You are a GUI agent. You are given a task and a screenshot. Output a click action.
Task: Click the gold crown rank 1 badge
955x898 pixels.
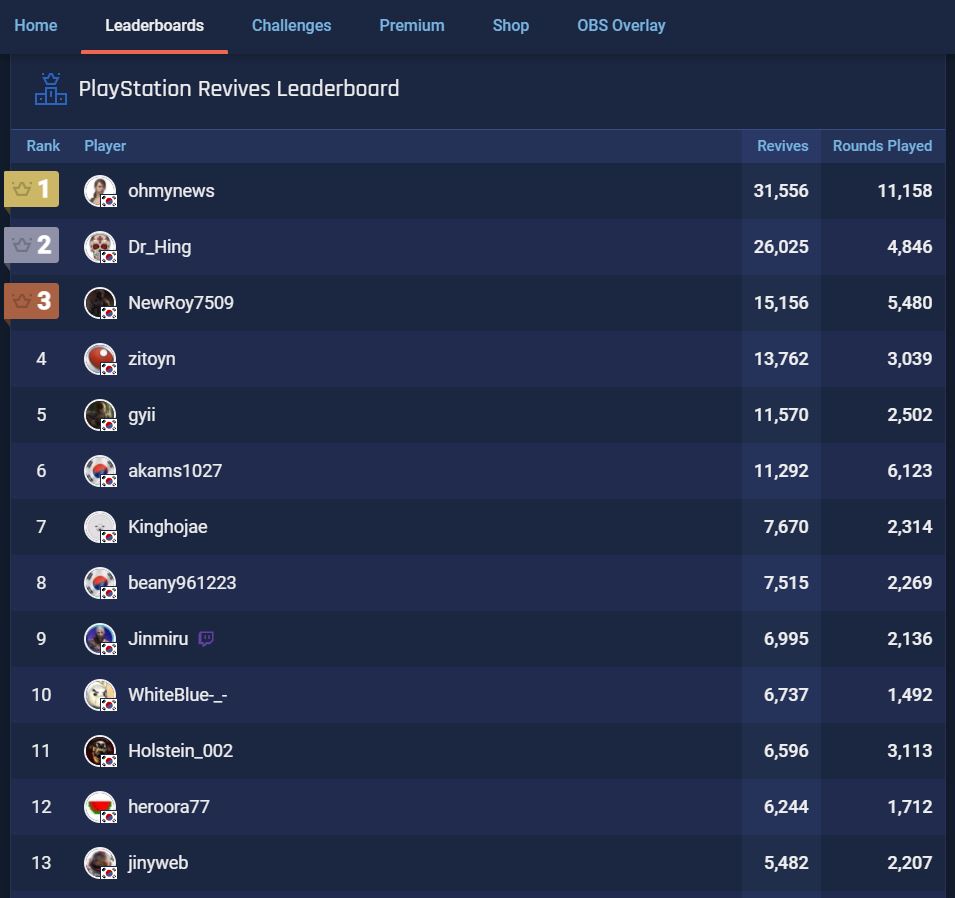tap(32, 189)
